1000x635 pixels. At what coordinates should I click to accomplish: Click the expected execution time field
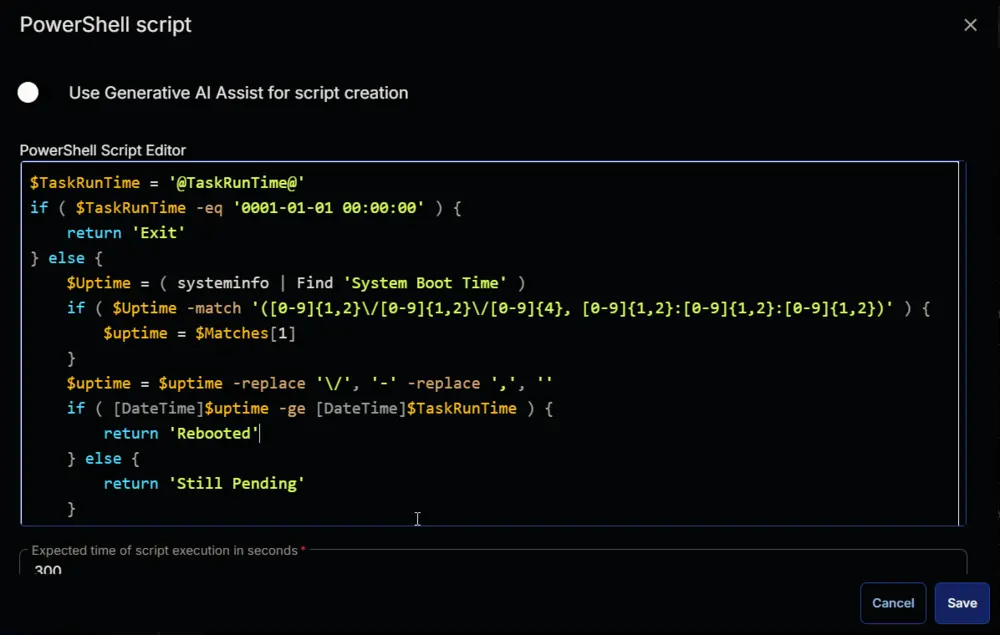pos(493,564)
